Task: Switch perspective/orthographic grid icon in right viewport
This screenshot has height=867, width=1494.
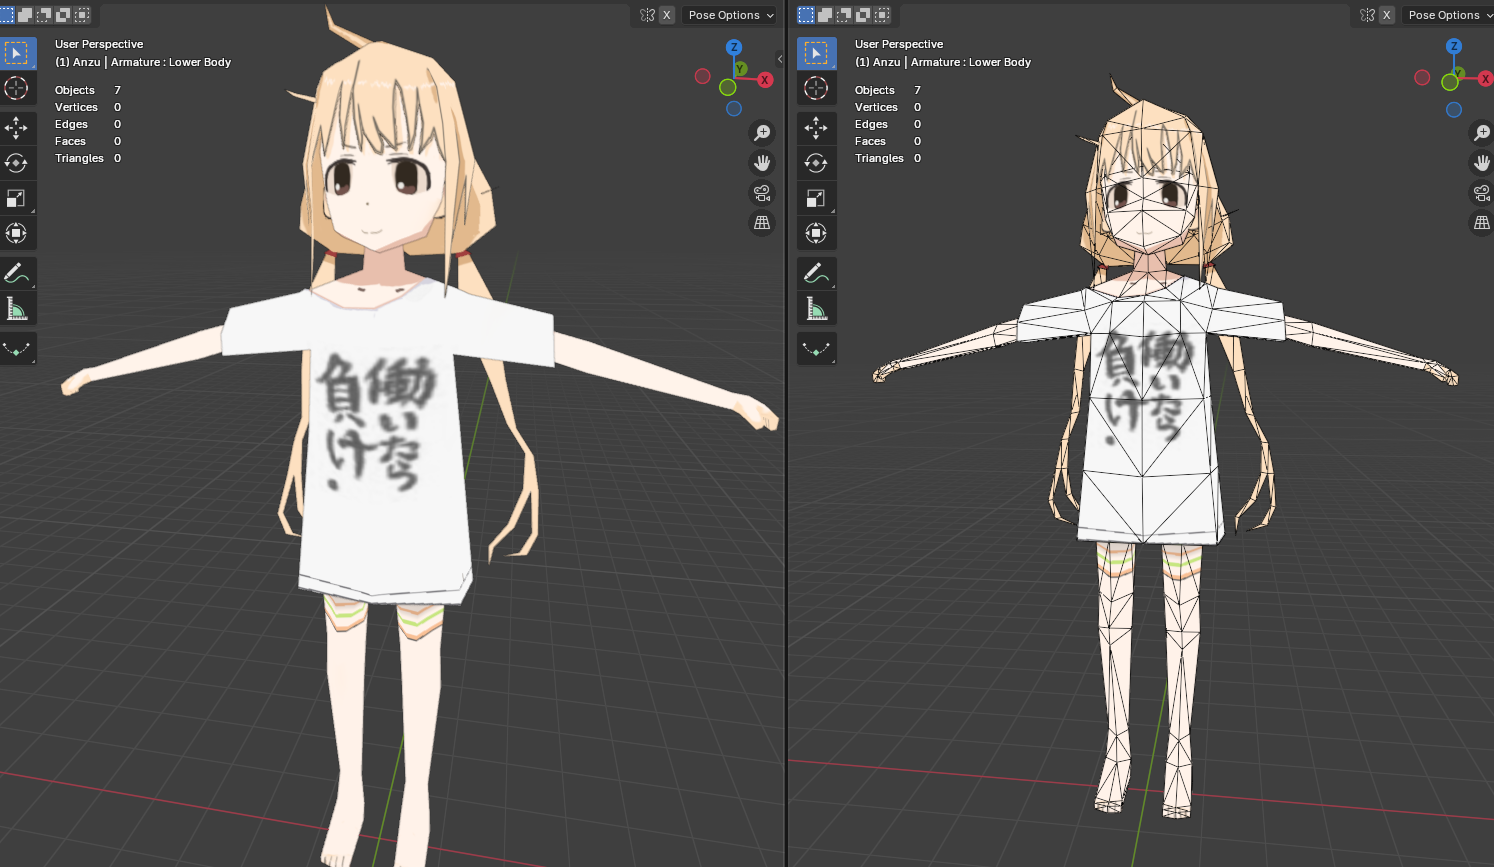Action: [x=1482, y=222]
